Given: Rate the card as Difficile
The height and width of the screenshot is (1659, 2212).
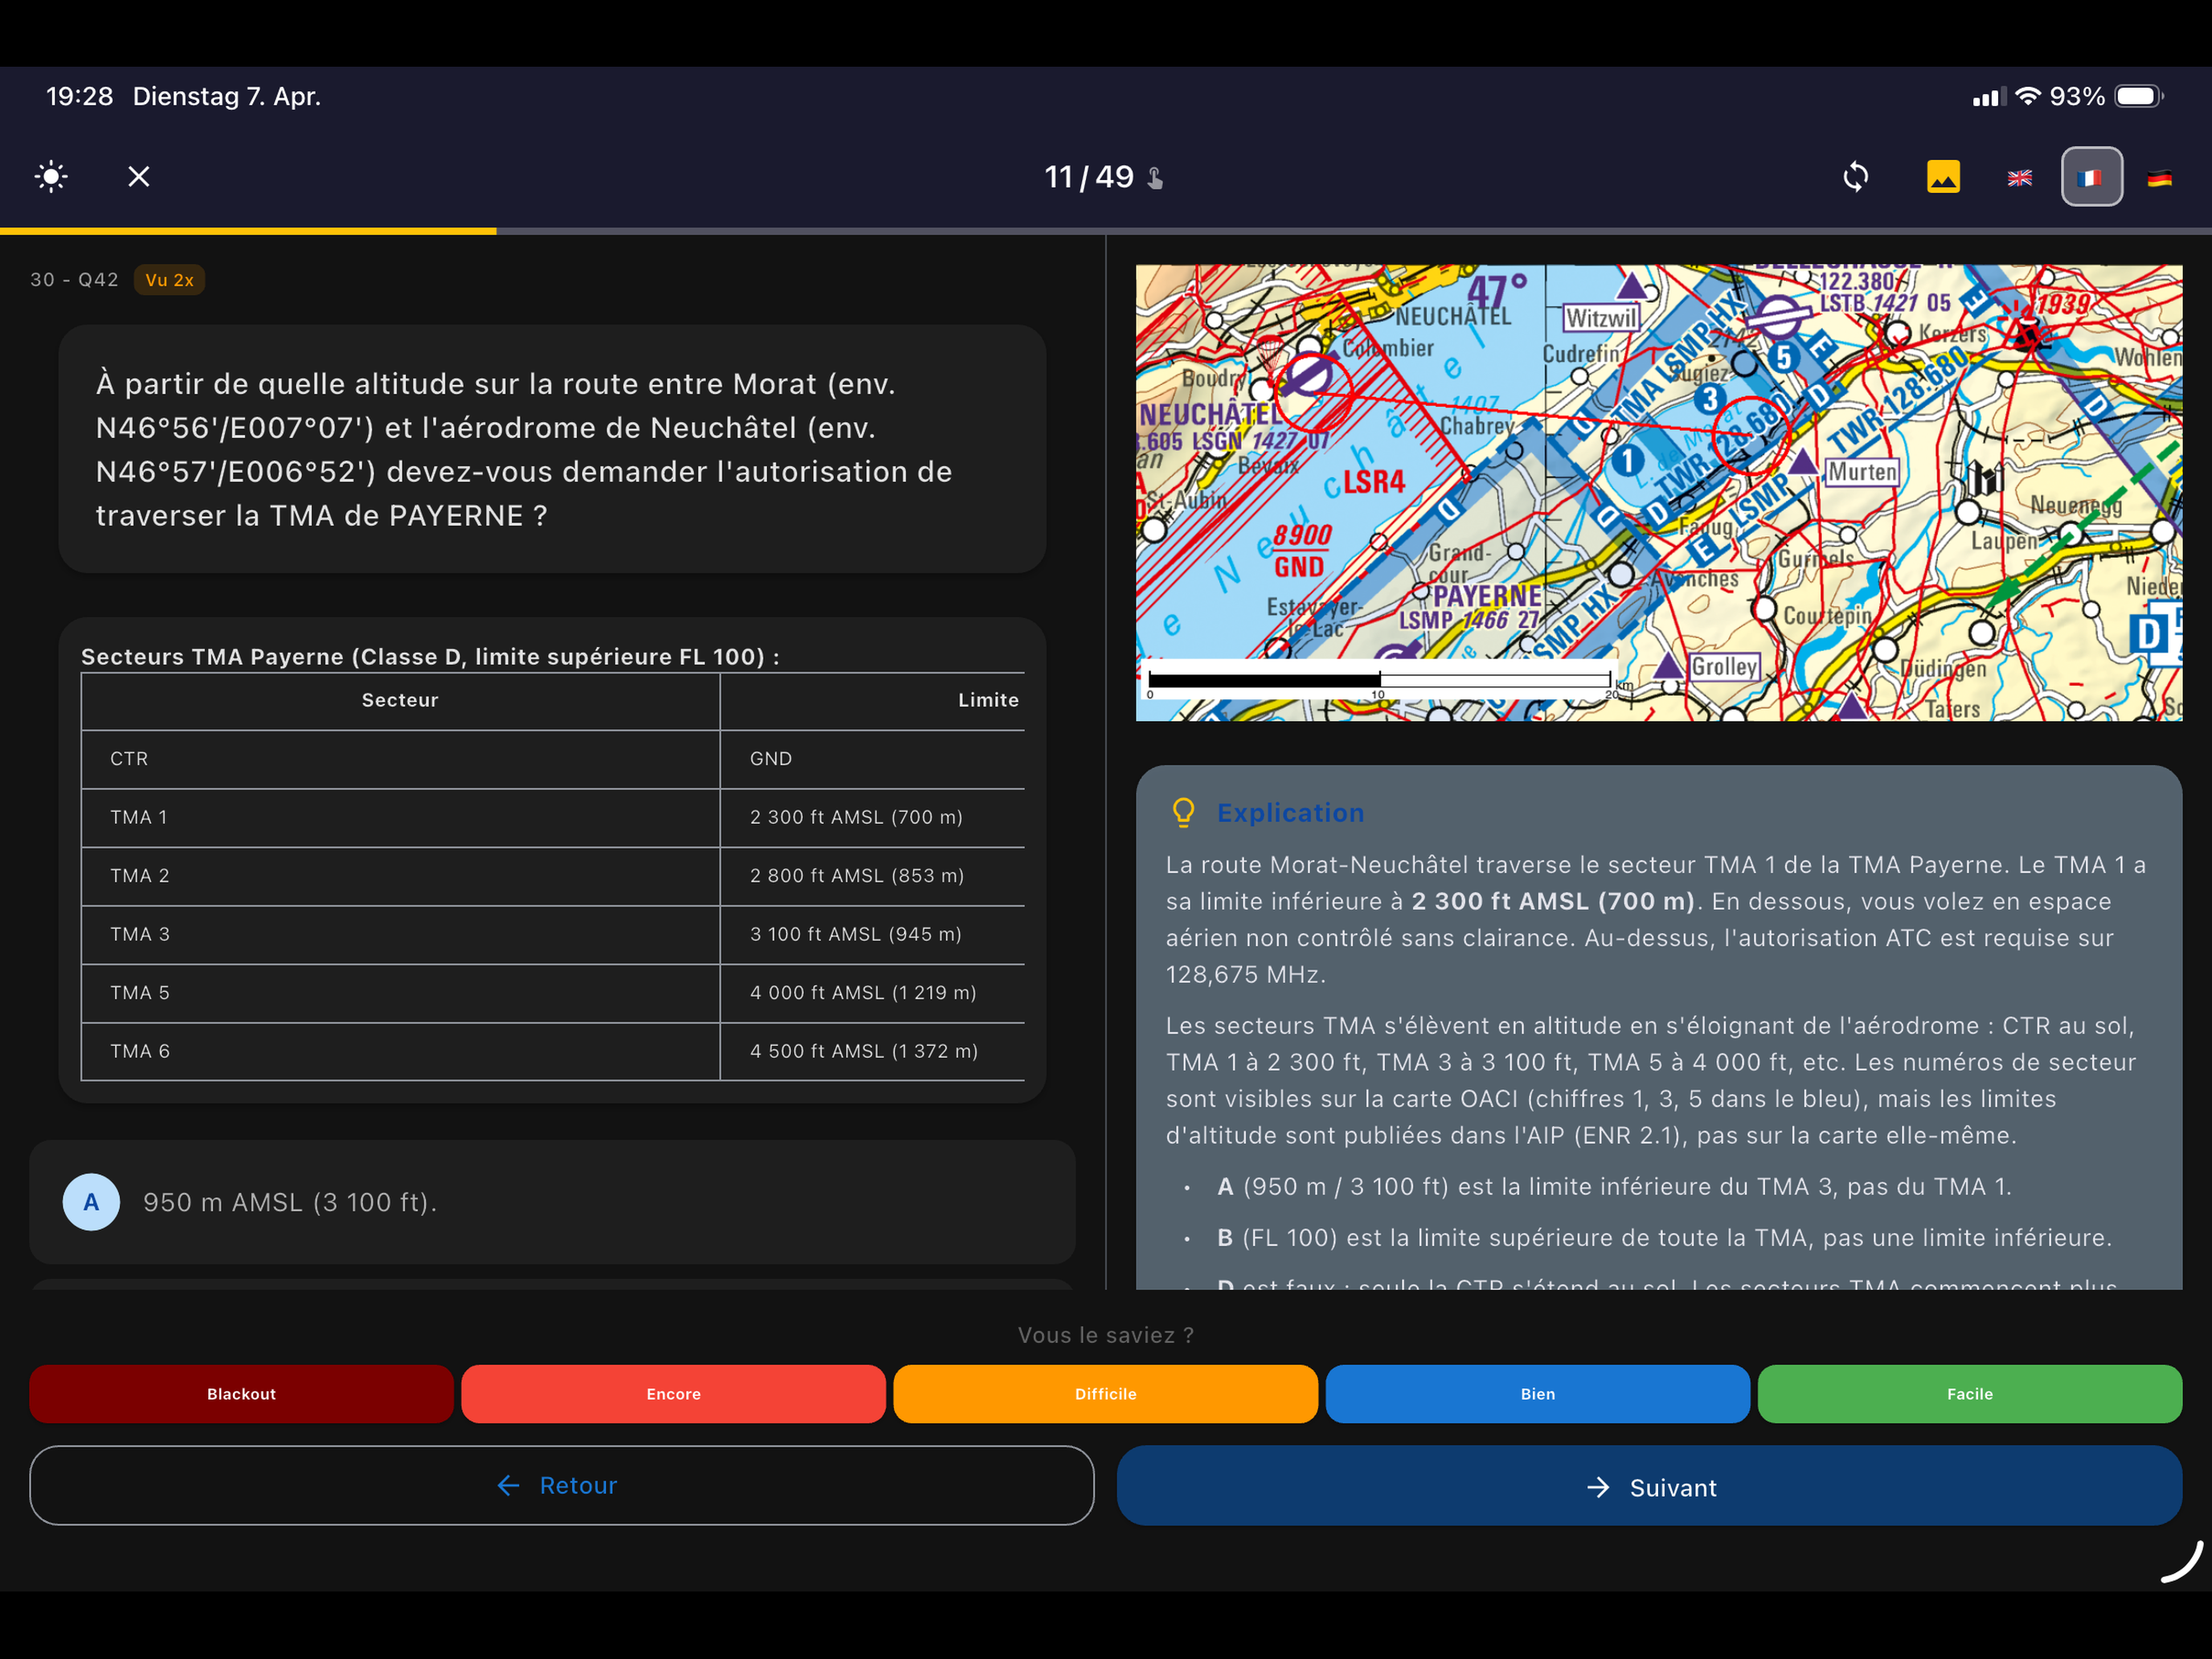Looking at the screenshot, I should (1105, 1394).
